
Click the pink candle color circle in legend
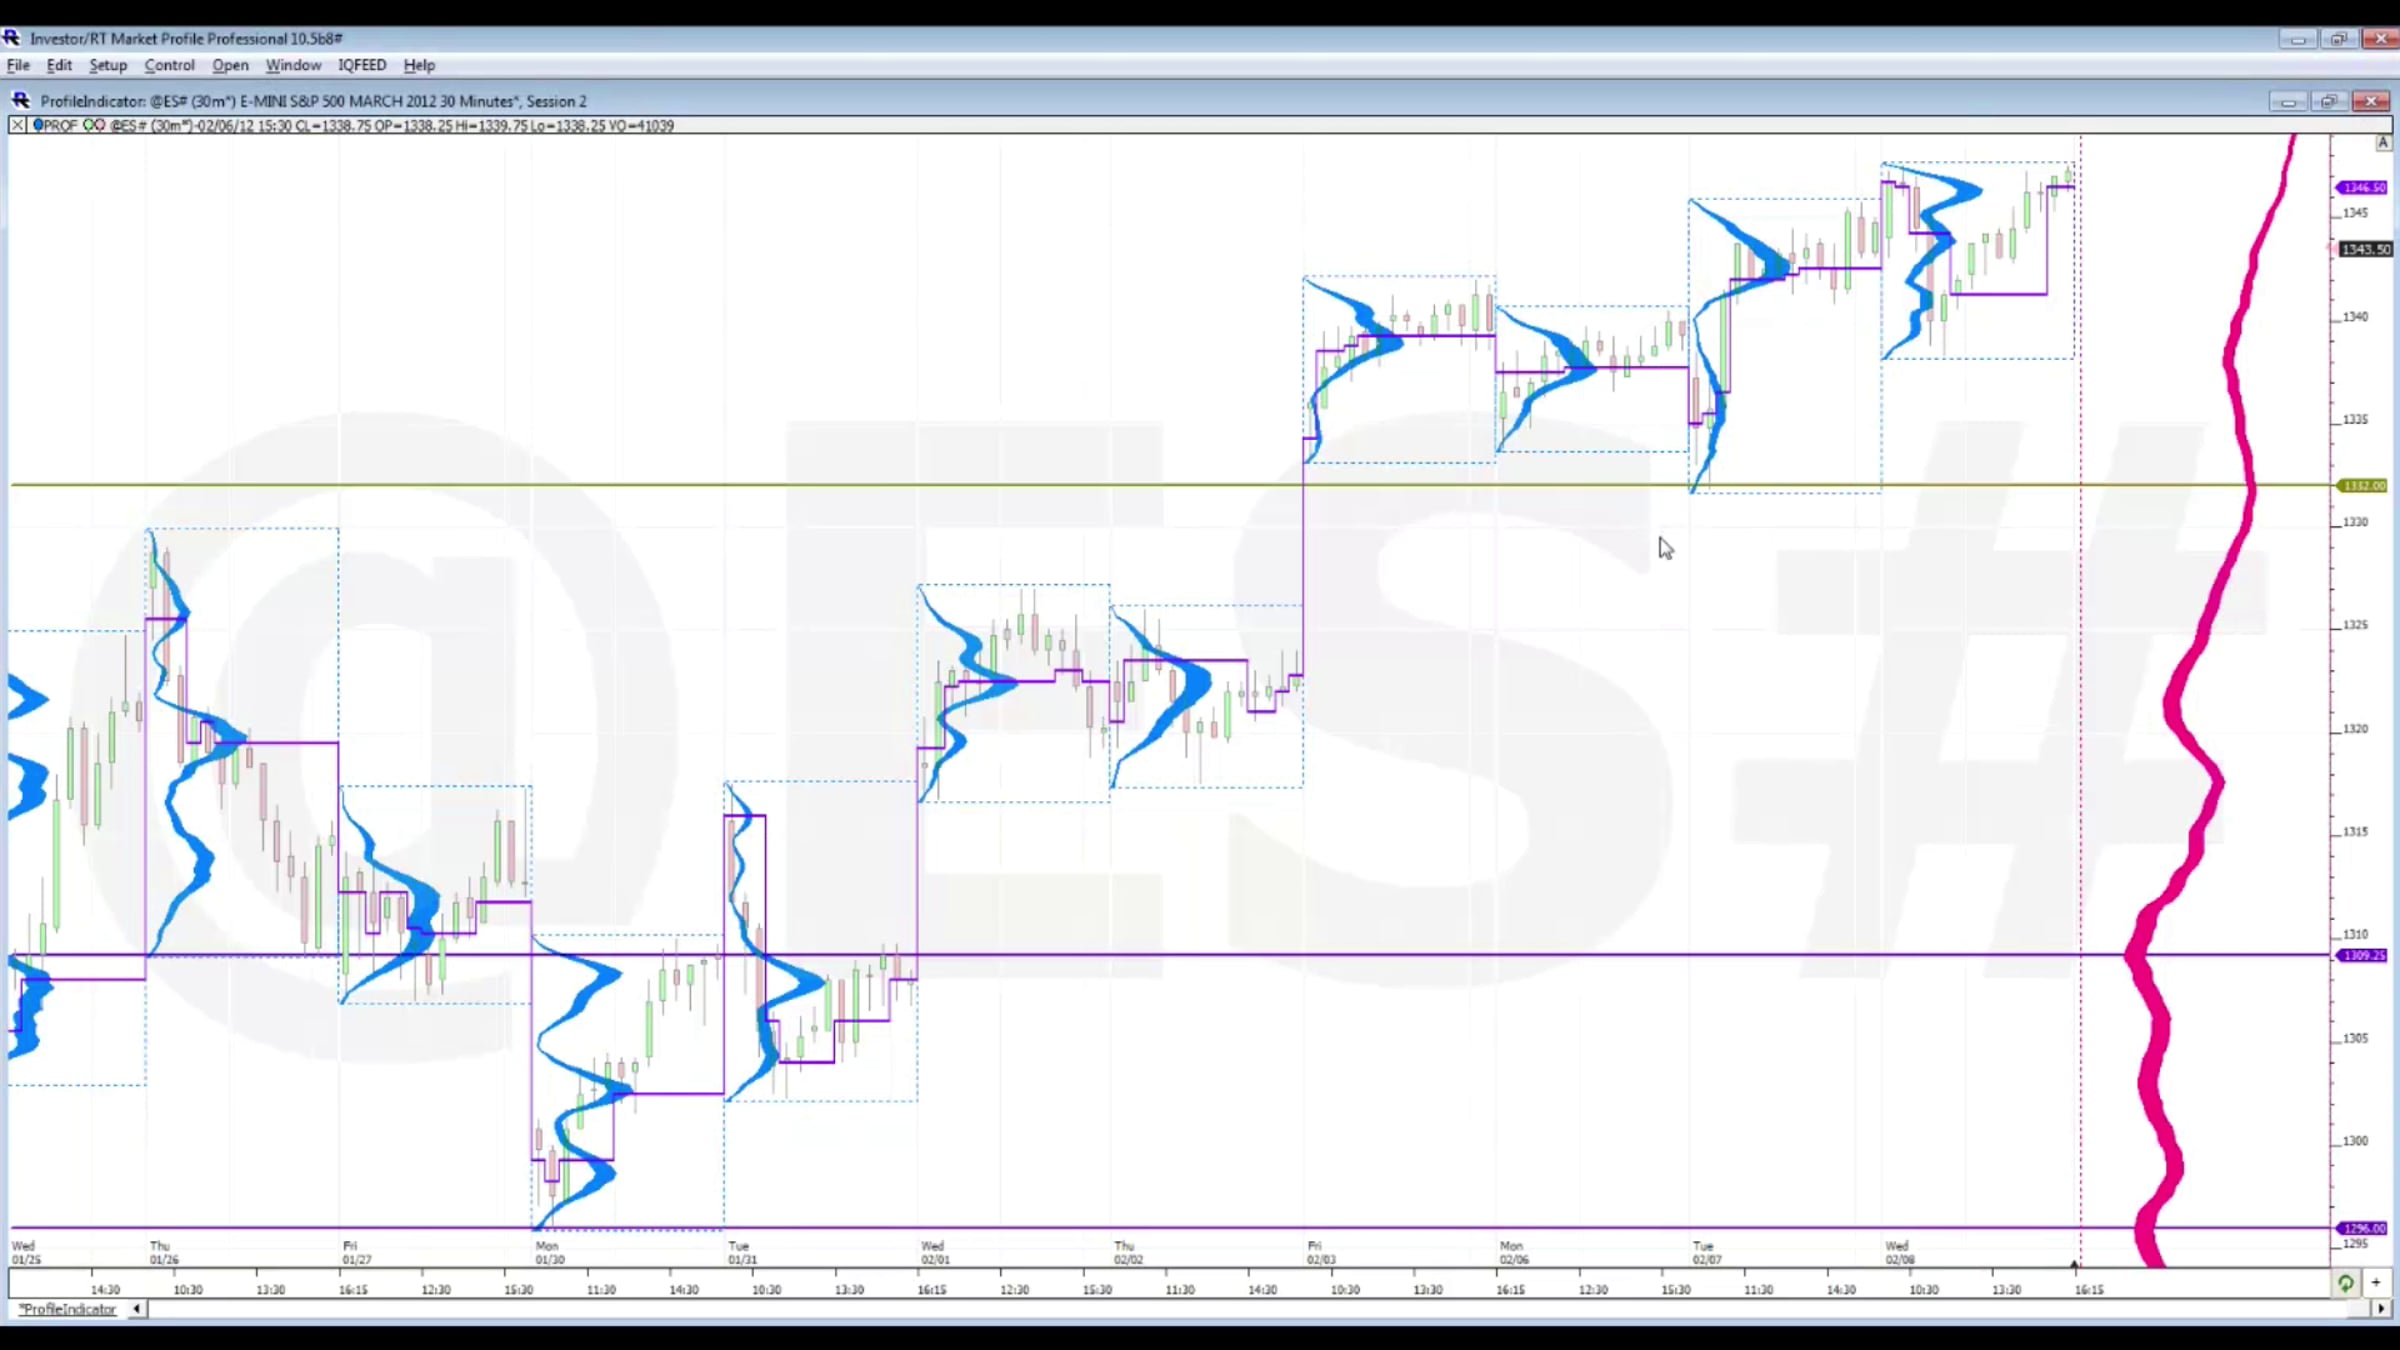coord(99,125)
